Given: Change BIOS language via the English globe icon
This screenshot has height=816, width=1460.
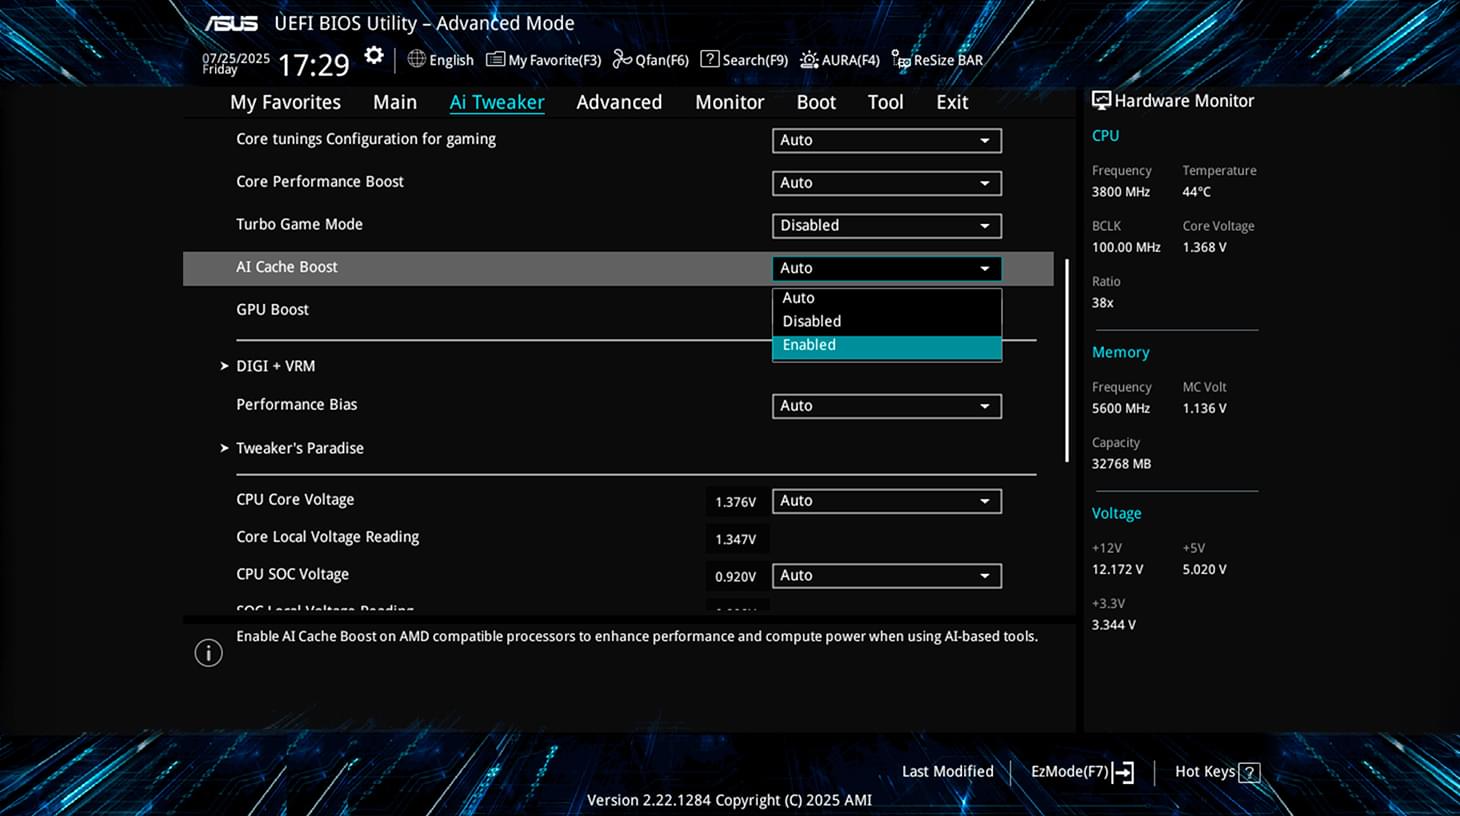Looking at the screenshot, I should 417,59.
